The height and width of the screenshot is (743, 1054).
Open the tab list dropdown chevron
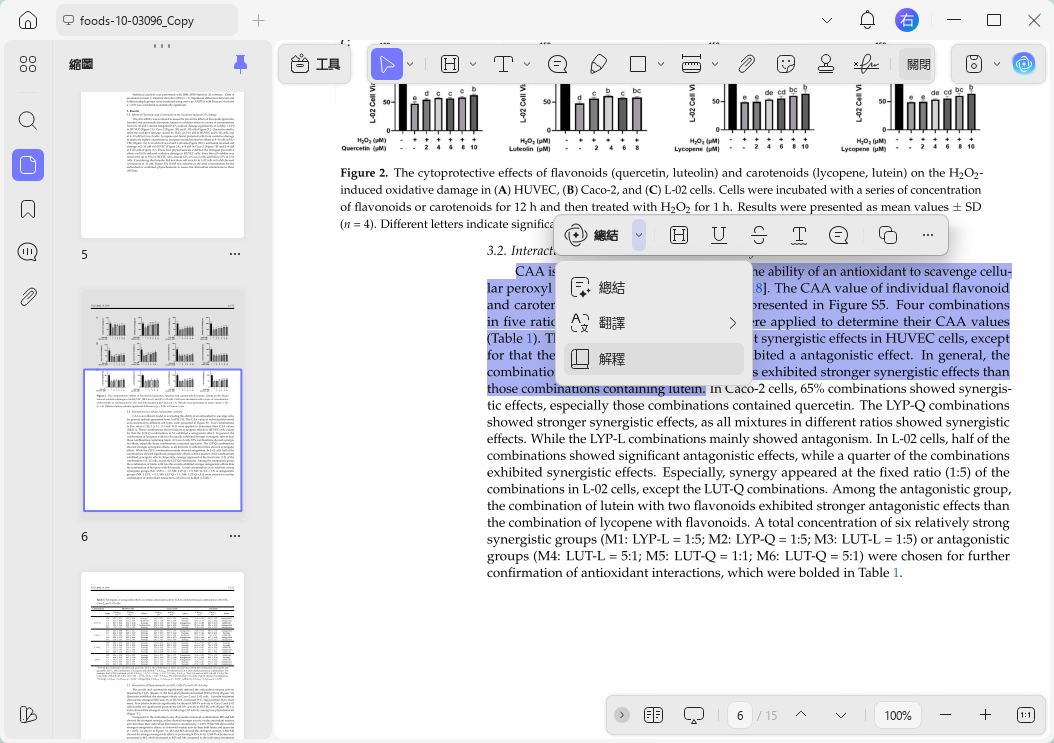tap(827, 21)
